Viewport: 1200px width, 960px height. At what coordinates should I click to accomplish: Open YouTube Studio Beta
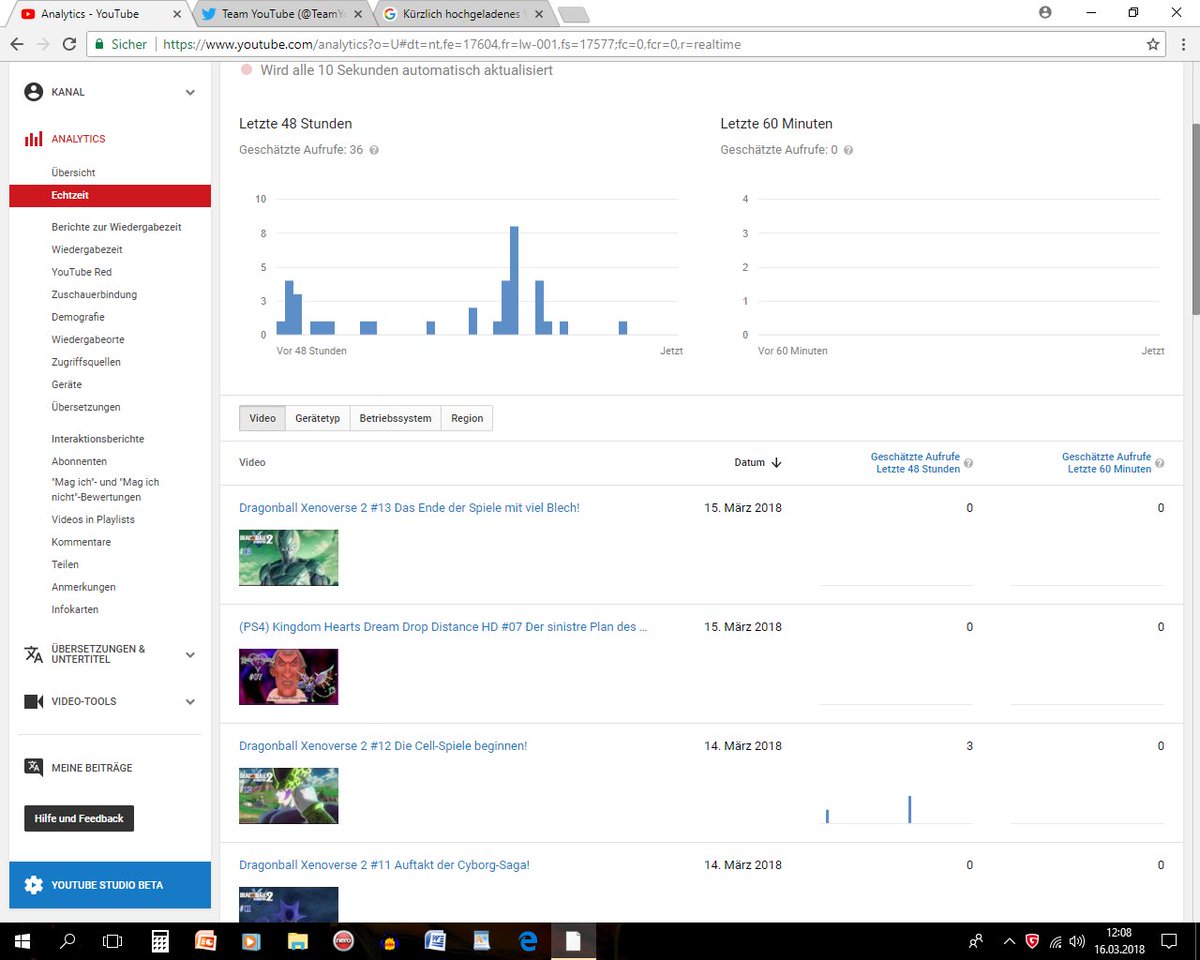click(110, 885)
